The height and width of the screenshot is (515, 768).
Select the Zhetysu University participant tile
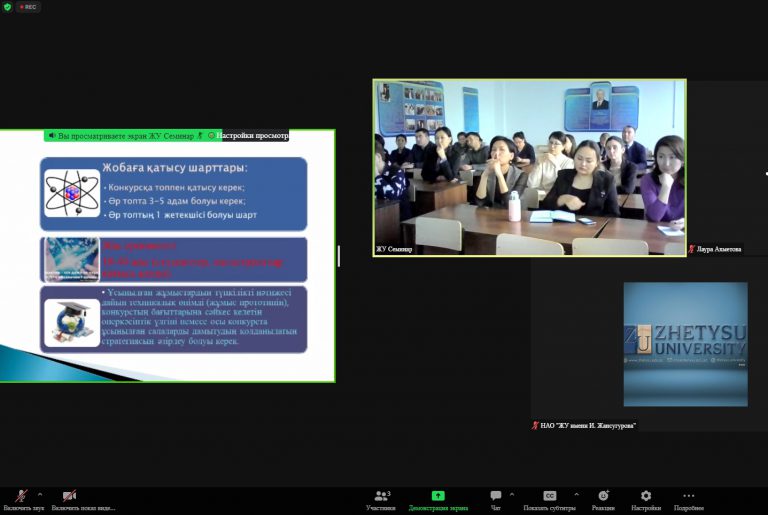point(685,344)
